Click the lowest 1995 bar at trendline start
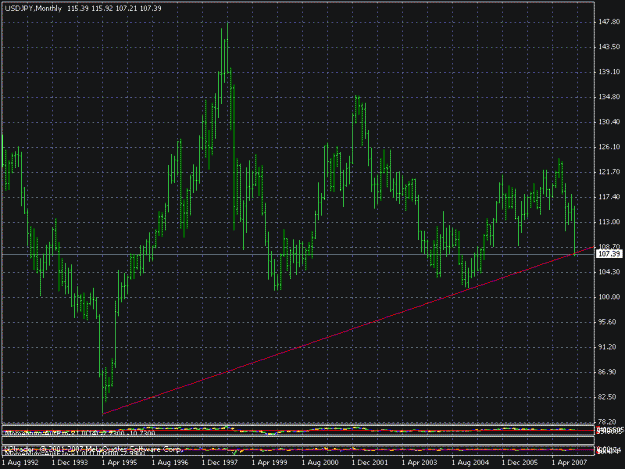 click(103, 391)
